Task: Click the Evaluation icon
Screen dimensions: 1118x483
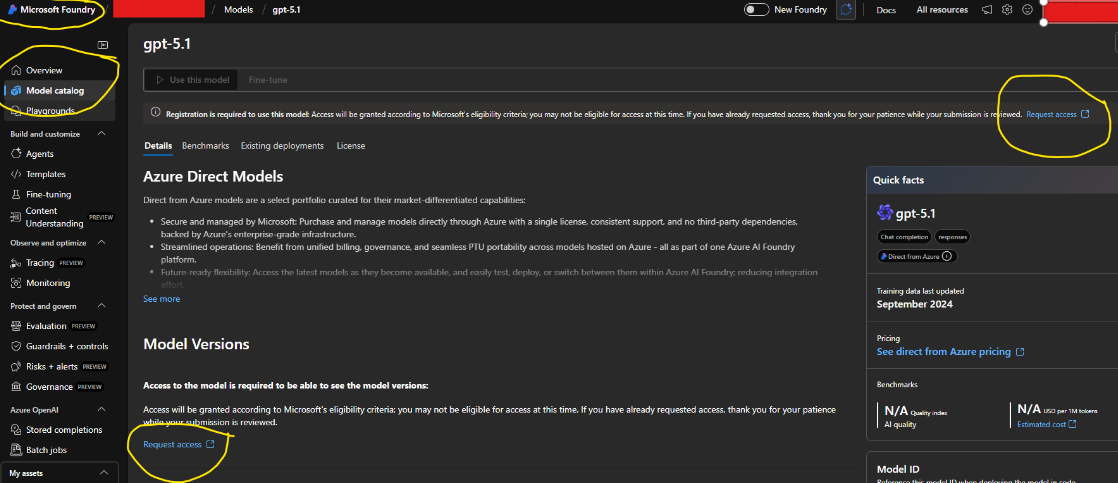Action: click(16, 326)
